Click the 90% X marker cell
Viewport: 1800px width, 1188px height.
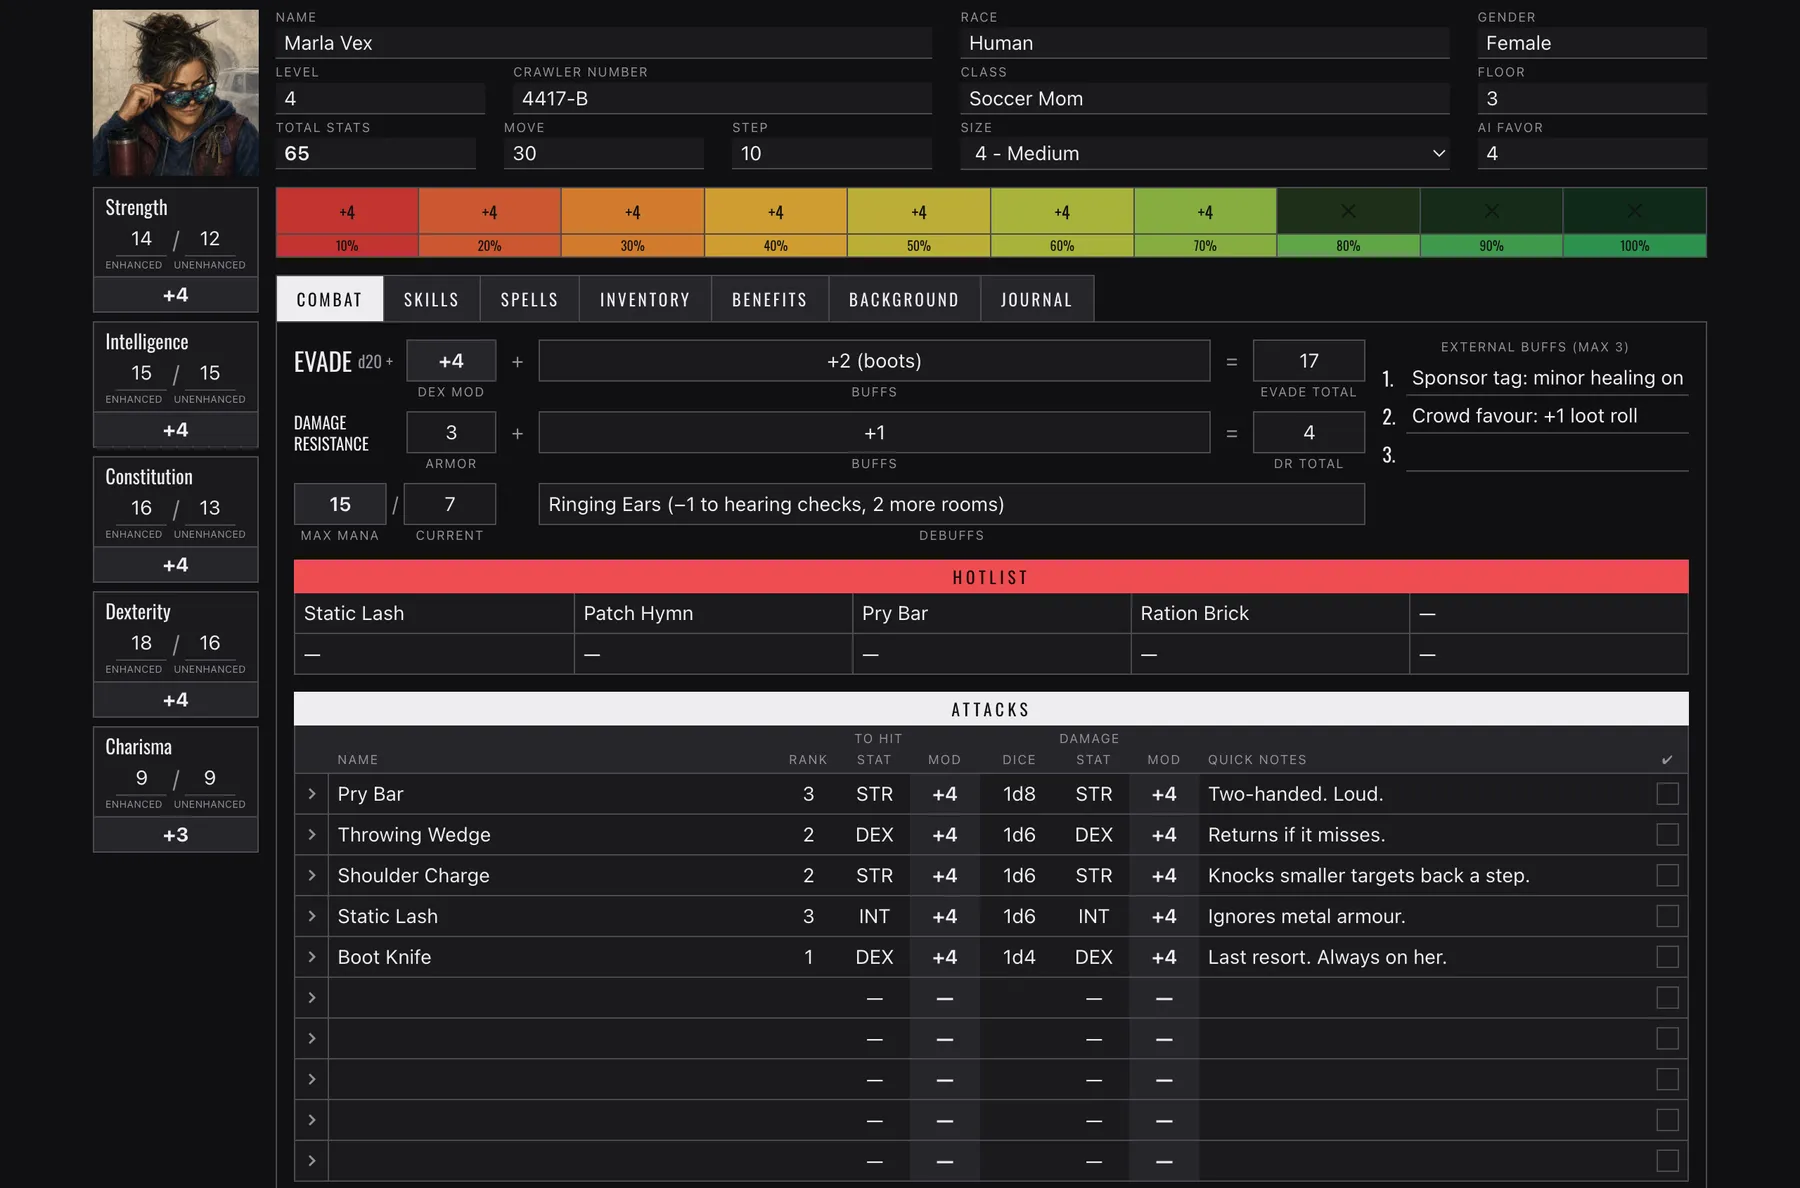(x=1491, y=211)
